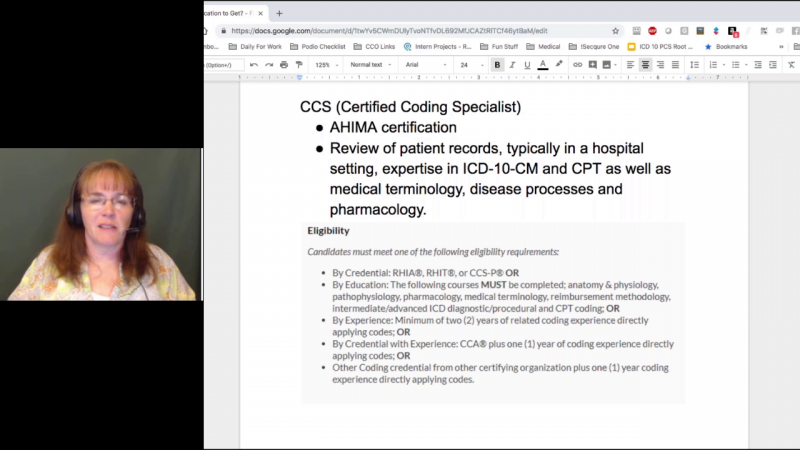Close the current browser tab
This screenshot has height=450, width=800.
(260, 13)
